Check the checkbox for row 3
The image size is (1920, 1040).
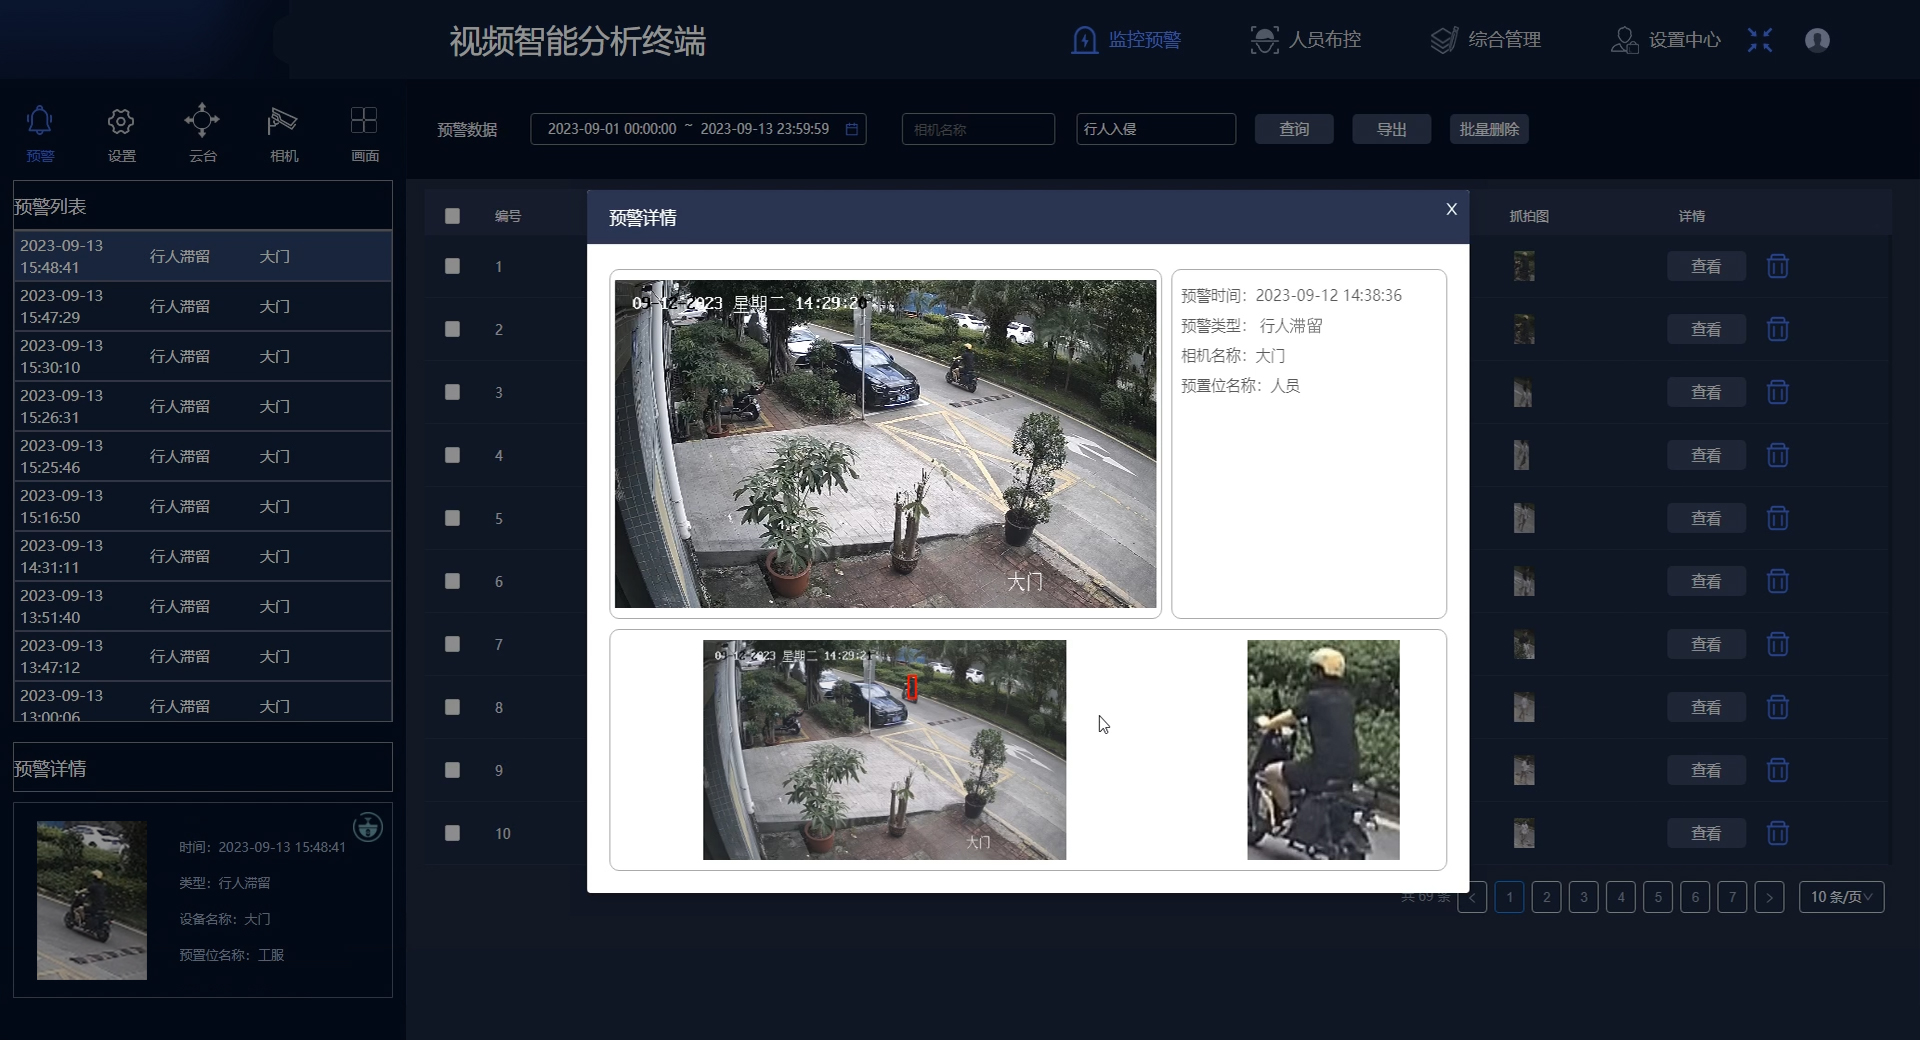(x=452, y=392)
